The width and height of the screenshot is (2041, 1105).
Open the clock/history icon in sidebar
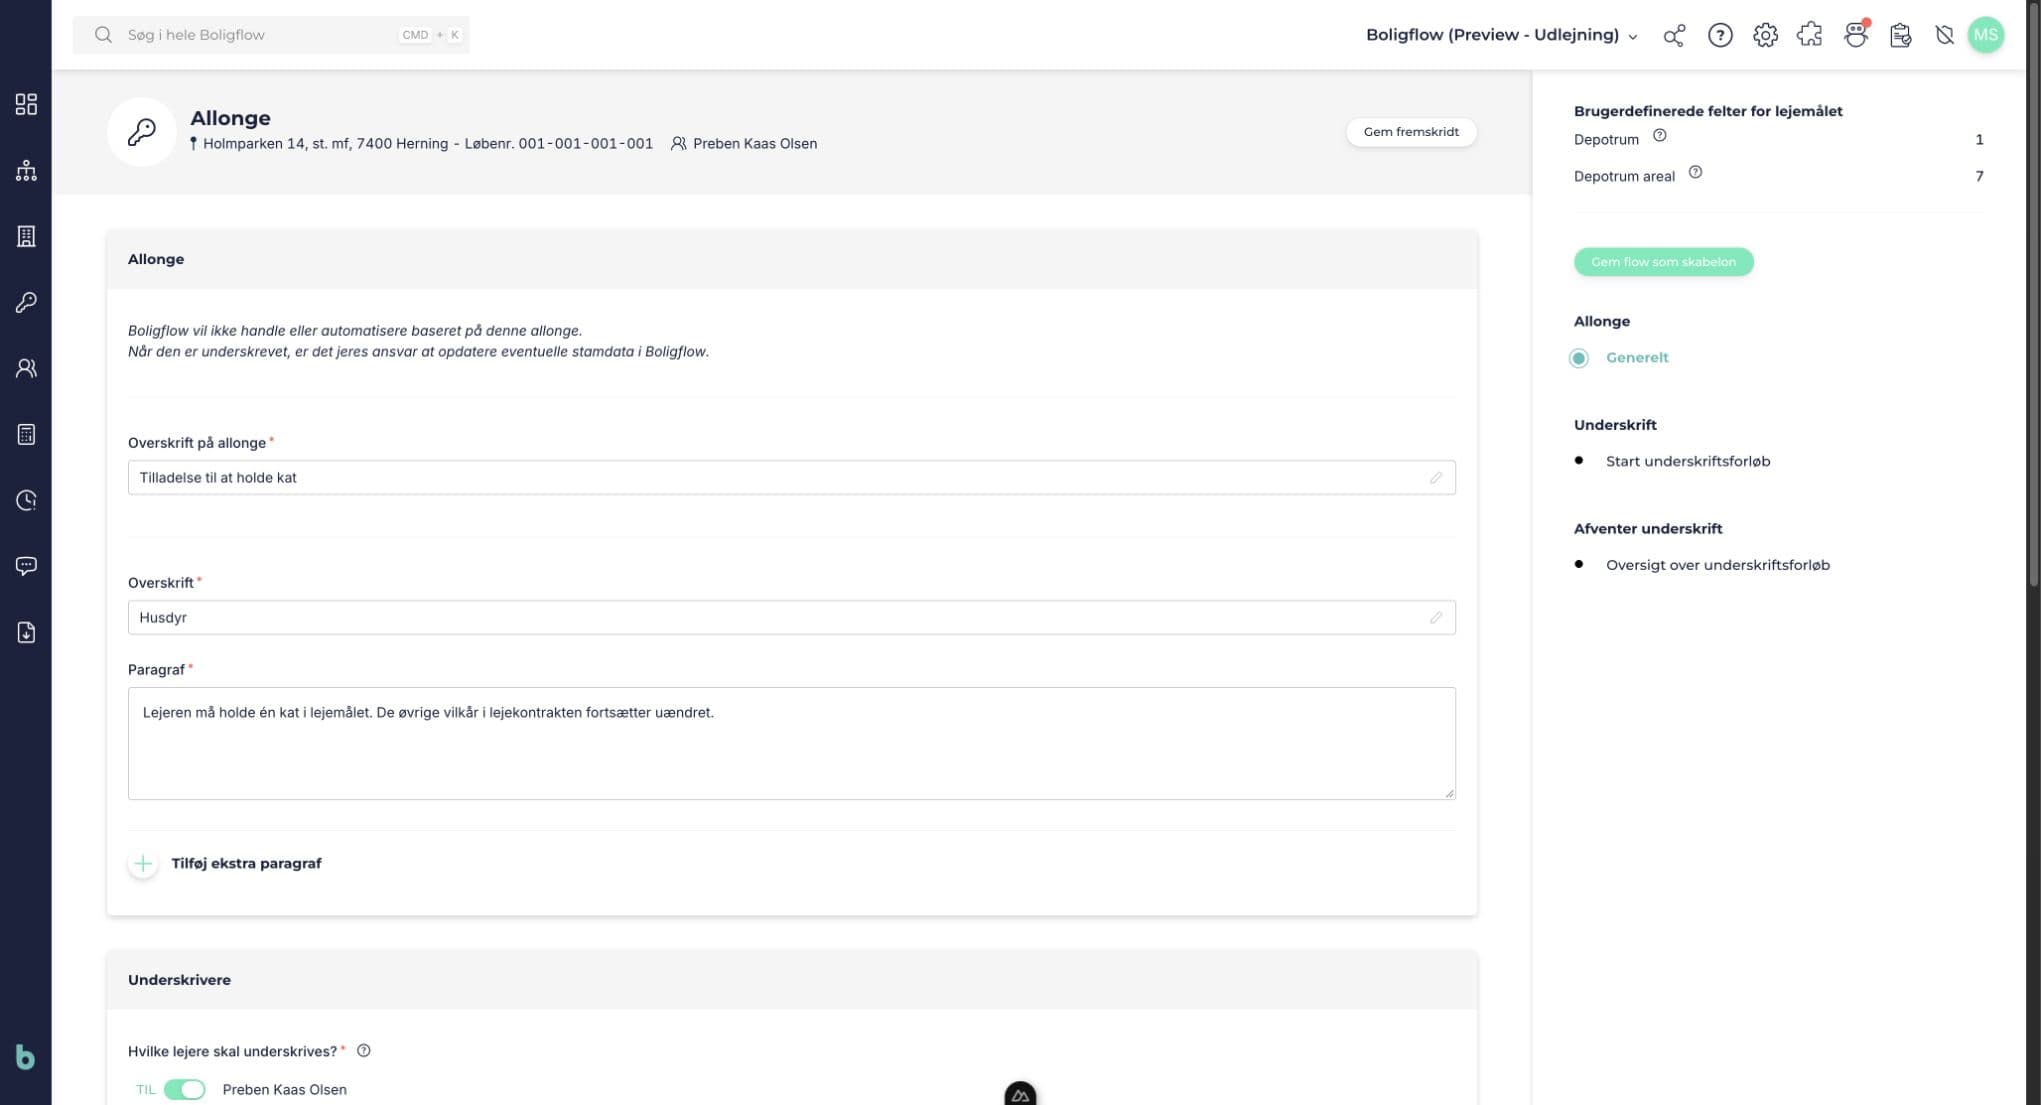[x=26, y=500]
